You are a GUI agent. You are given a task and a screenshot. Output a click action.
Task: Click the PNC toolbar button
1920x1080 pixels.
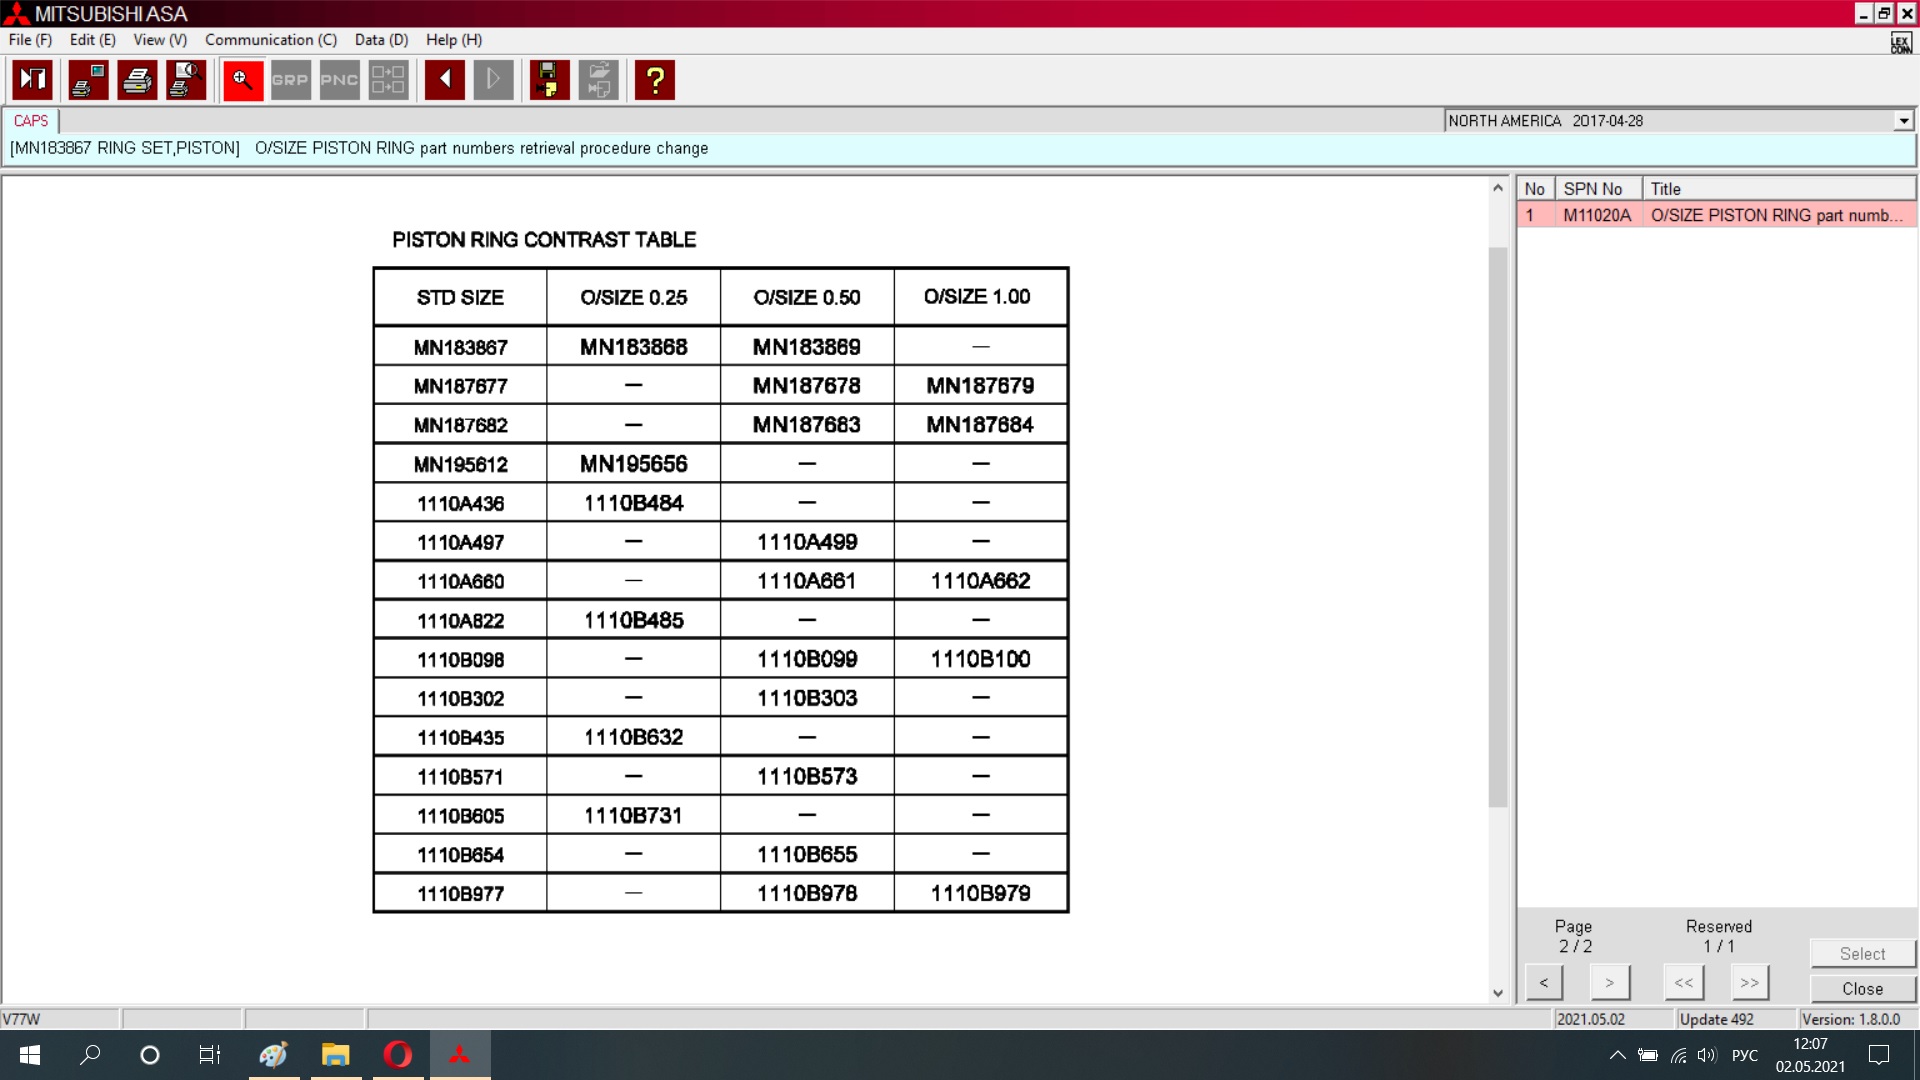pyautogui.click(x=339, y=80)
